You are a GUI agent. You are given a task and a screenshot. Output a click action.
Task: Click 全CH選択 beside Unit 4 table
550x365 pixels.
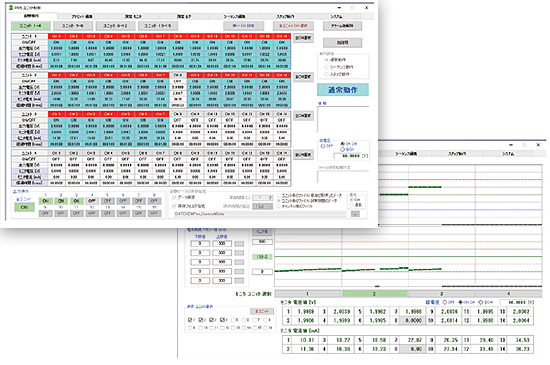[303, 155]
